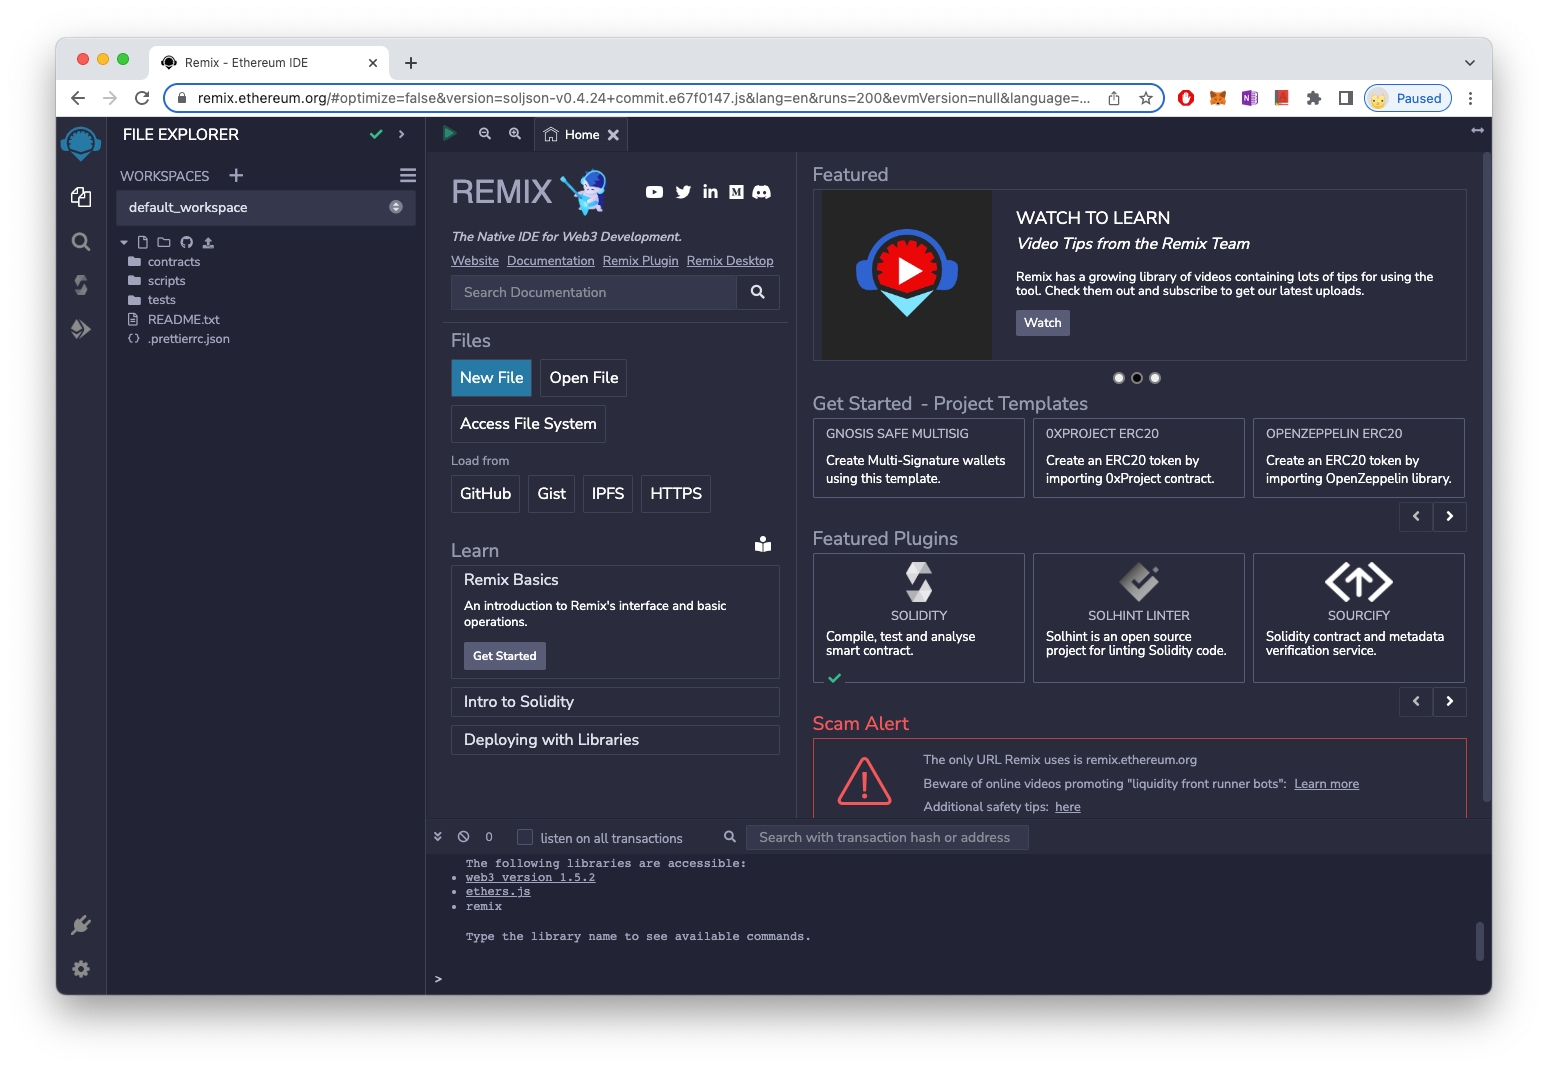Open Remix Discord icon link

pos(762,192)
